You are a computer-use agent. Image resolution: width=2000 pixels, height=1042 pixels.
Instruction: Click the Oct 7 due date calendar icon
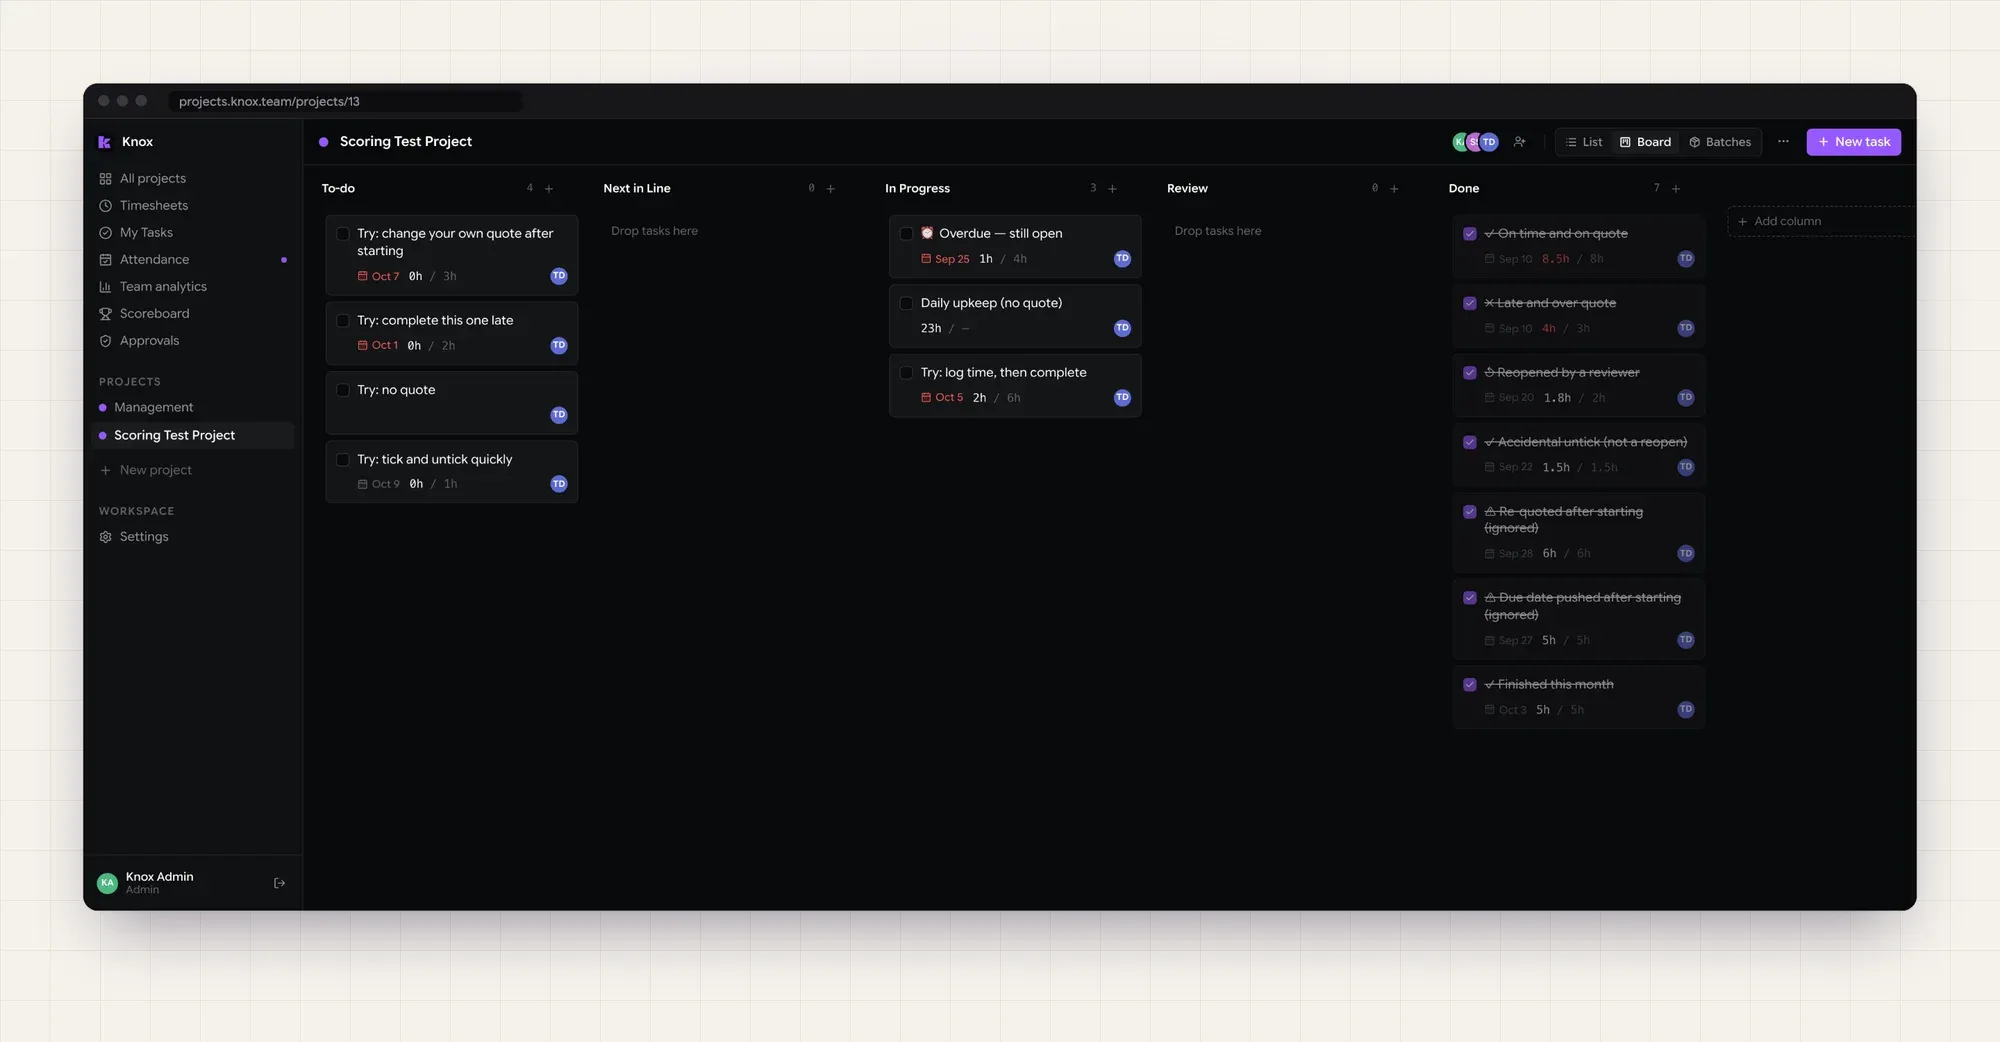click(363, 276)
